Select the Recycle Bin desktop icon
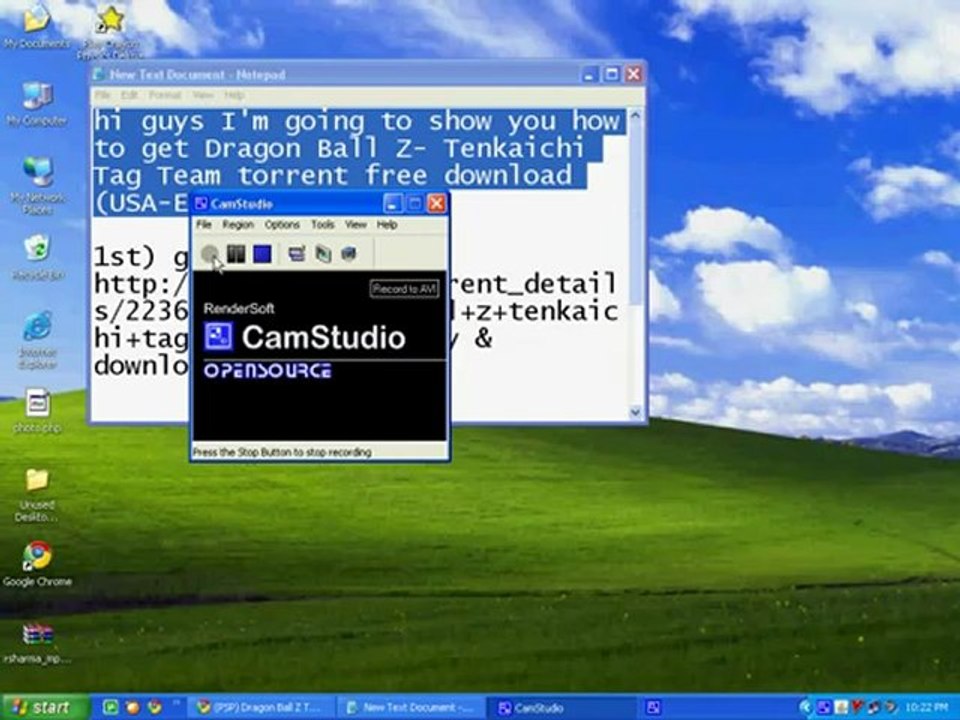Screen dimensions: 960x720 click(37, 258)
